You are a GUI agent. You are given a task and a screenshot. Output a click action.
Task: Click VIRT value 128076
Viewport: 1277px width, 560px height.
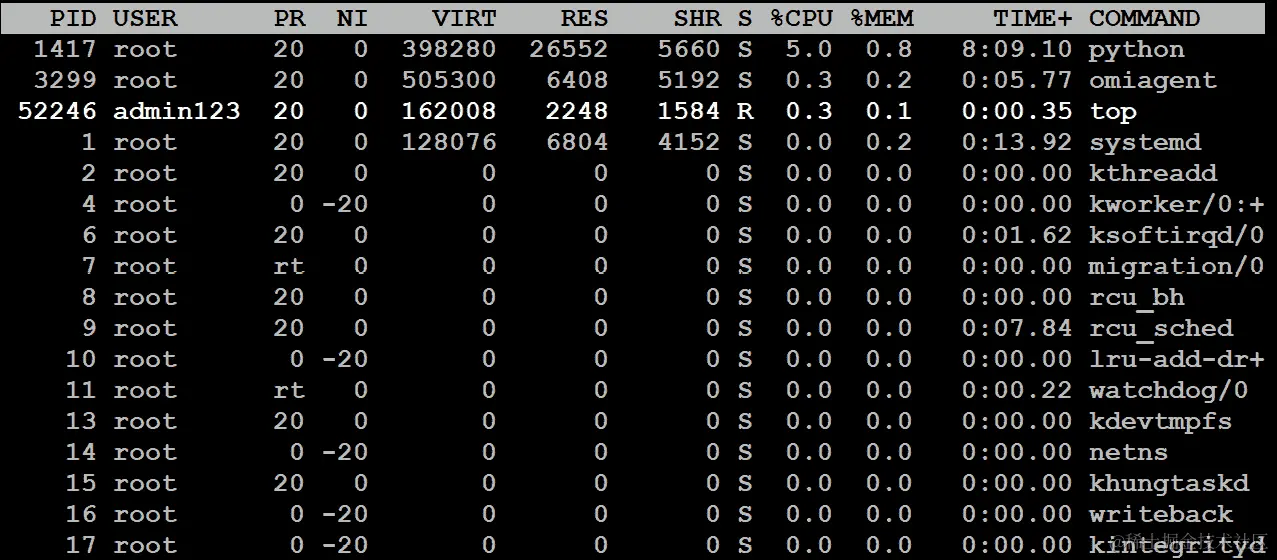click(x=449, y=143)
